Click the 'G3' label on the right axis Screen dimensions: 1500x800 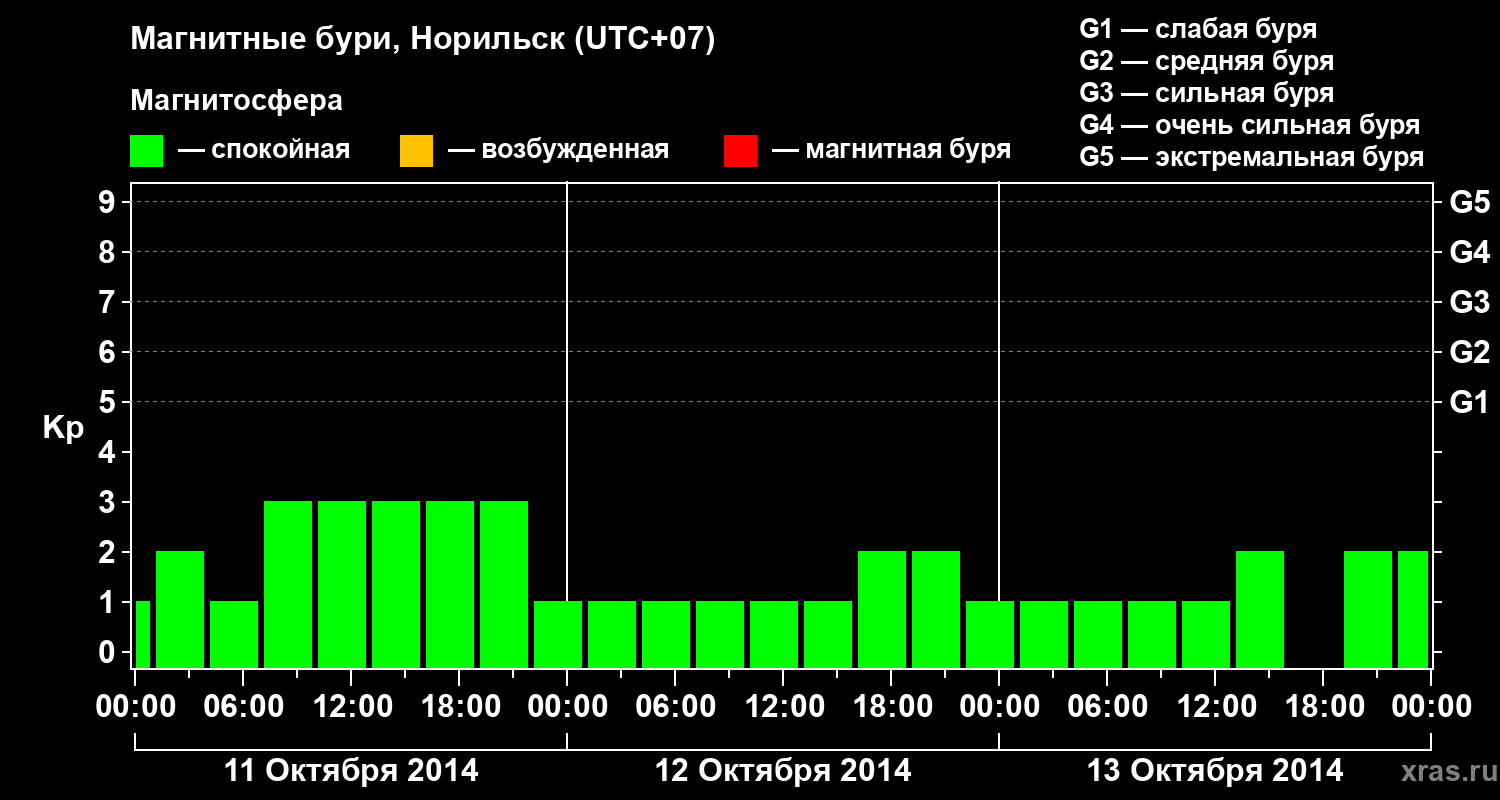coord(1469,302)
